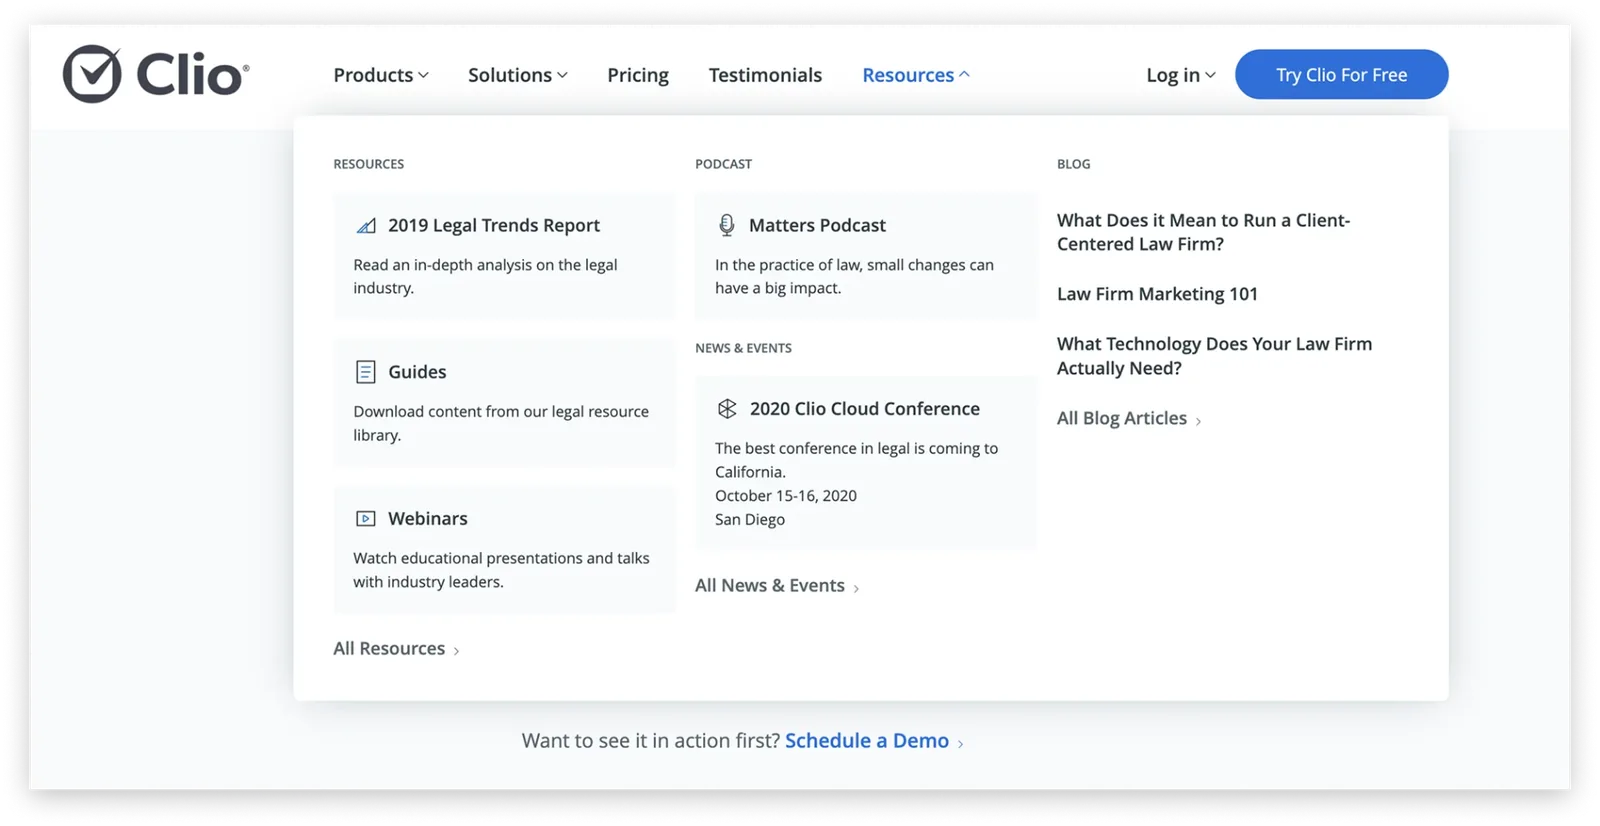This screenshot has width=1600, height=826.
Task: Read the Client-Centered Law Firm blog article
Action: (x=1203, y=232)
